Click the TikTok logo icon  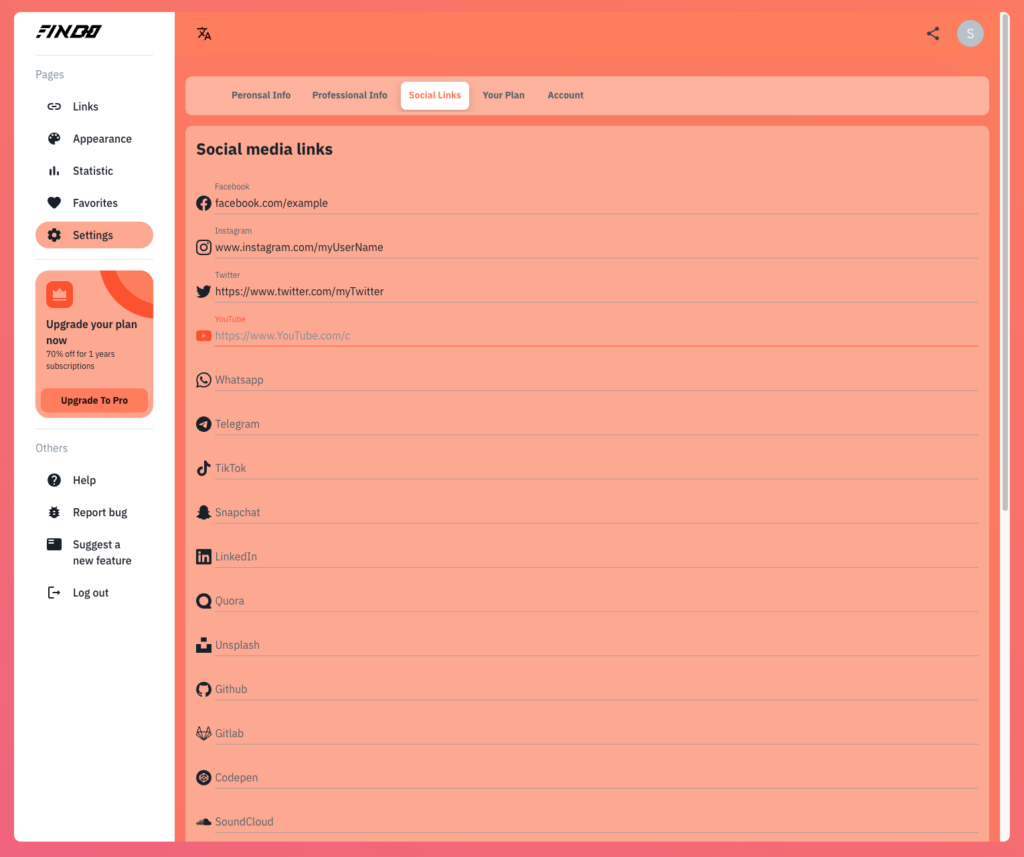[204, 468]
